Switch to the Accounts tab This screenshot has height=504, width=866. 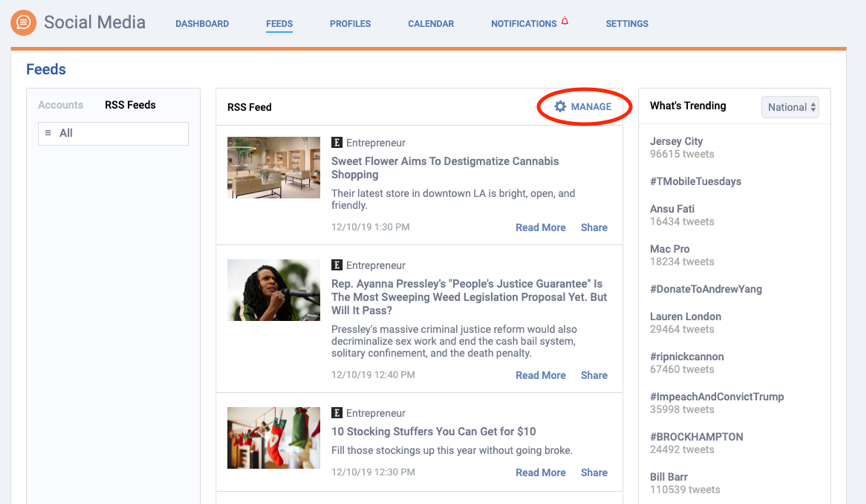coord(61,105)
